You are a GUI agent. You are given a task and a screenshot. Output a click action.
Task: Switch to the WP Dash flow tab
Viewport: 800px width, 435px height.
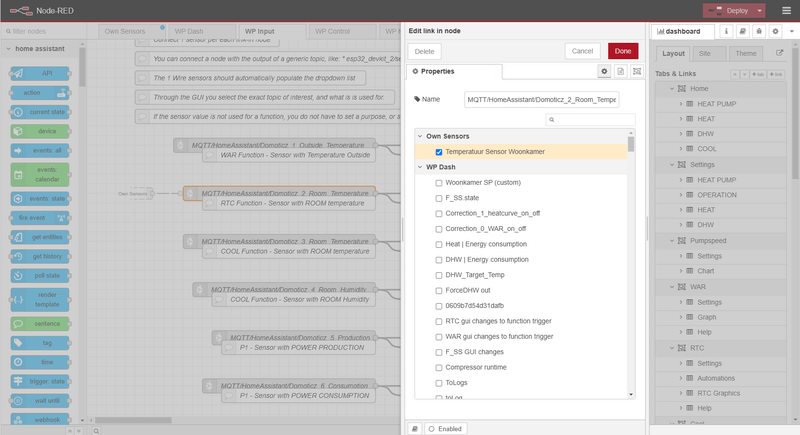tap(202, 31)
